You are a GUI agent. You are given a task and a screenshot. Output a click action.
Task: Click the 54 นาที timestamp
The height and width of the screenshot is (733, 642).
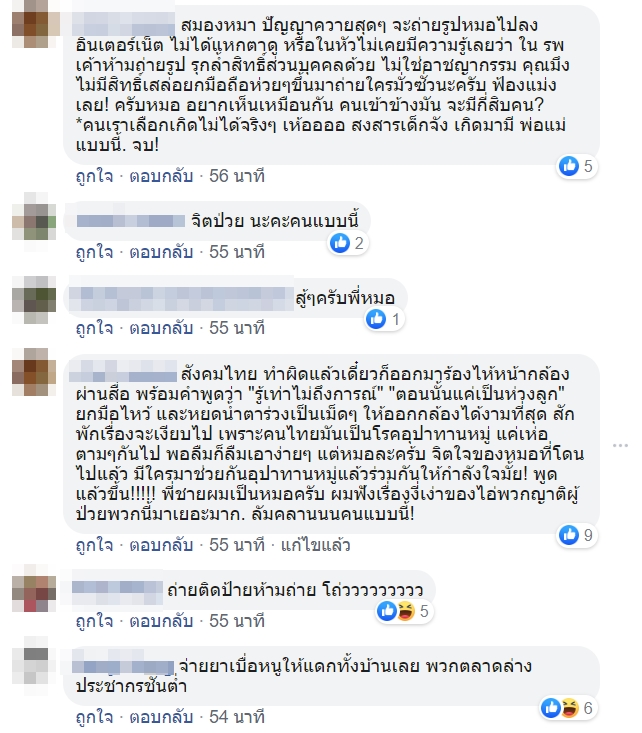click(x=237, y=717)
